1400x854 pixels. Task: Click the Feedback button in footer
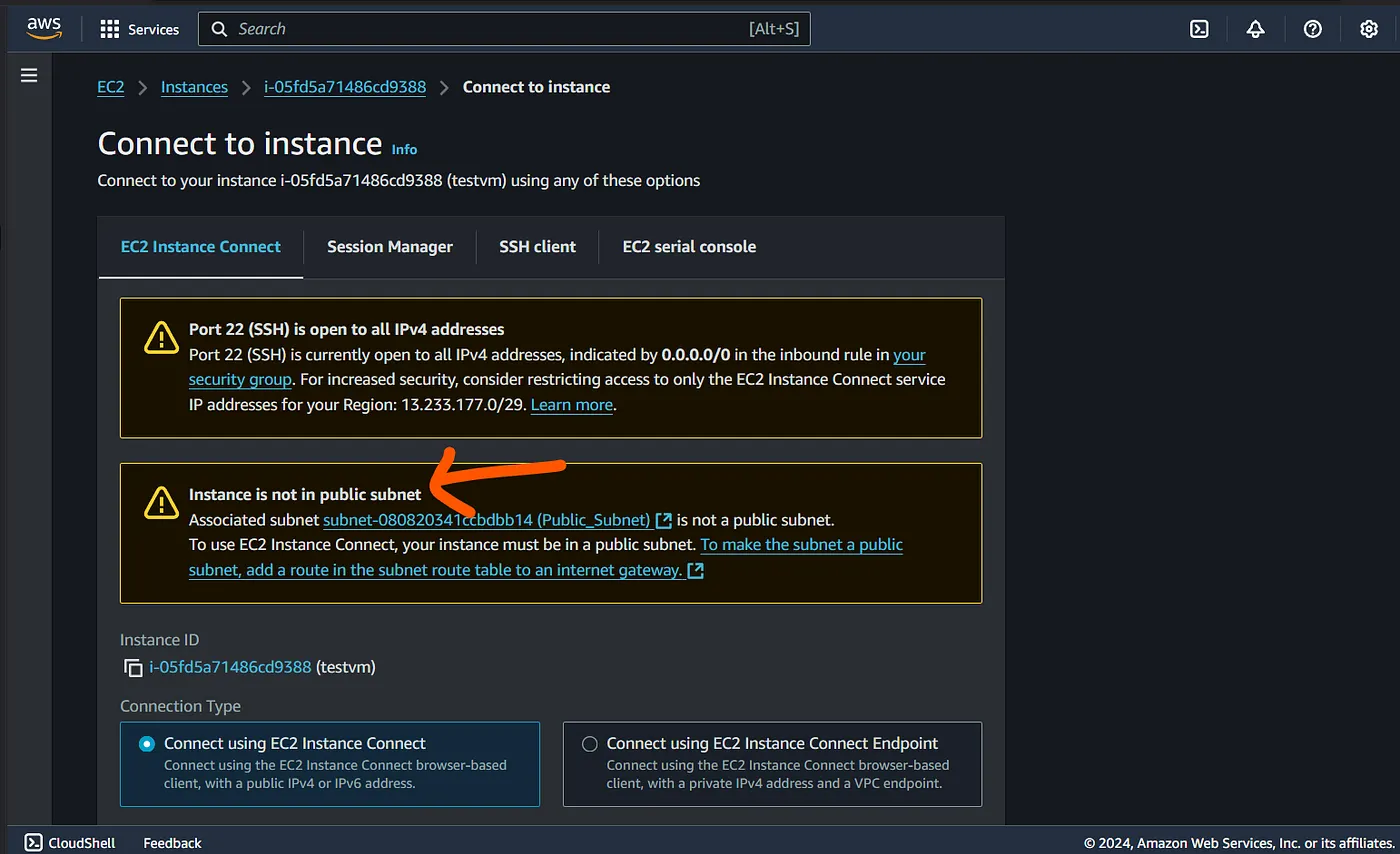172,843
